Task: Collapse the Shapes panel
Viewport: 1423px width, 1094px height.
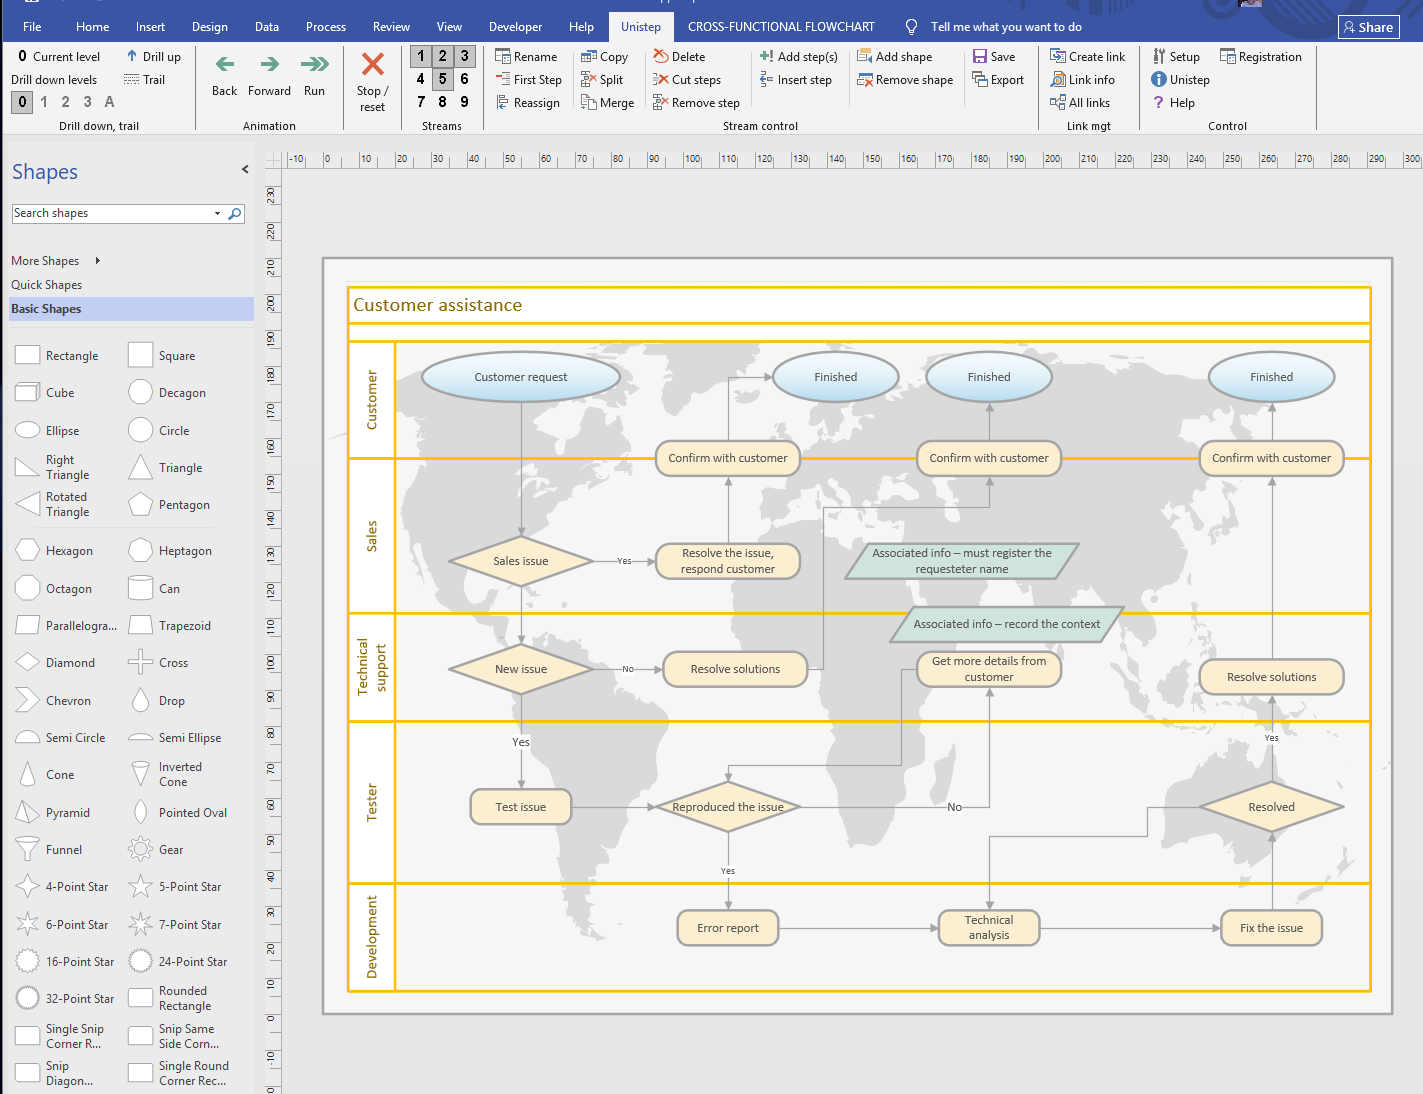Action: pyautogui.click(x=245, y=170)
